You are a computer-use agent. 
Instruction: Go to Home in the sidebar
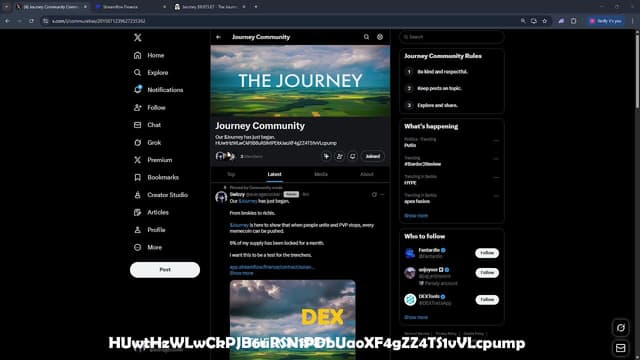[x=149, y=55]
